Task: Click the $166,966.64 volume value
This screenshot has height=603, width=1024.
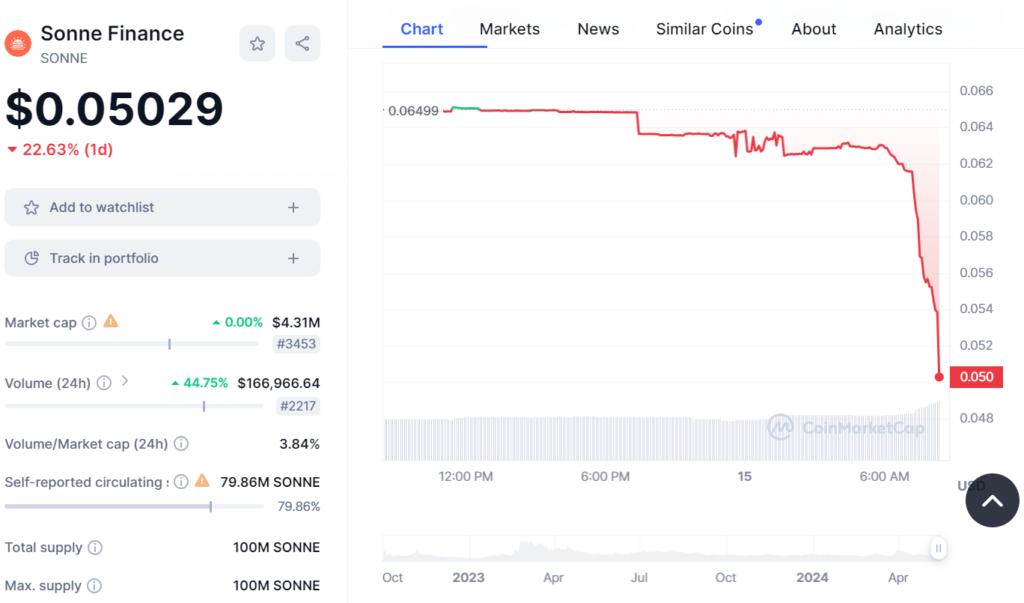Action: pos(278,383)
